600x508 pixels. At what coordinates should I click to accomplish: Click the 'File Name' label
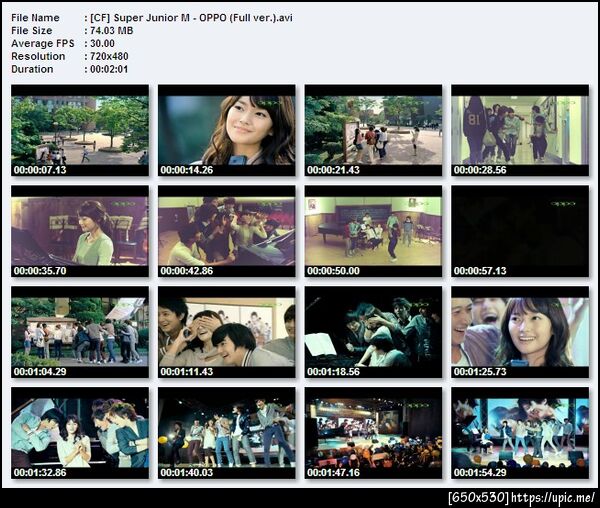[x=35, y=18]
